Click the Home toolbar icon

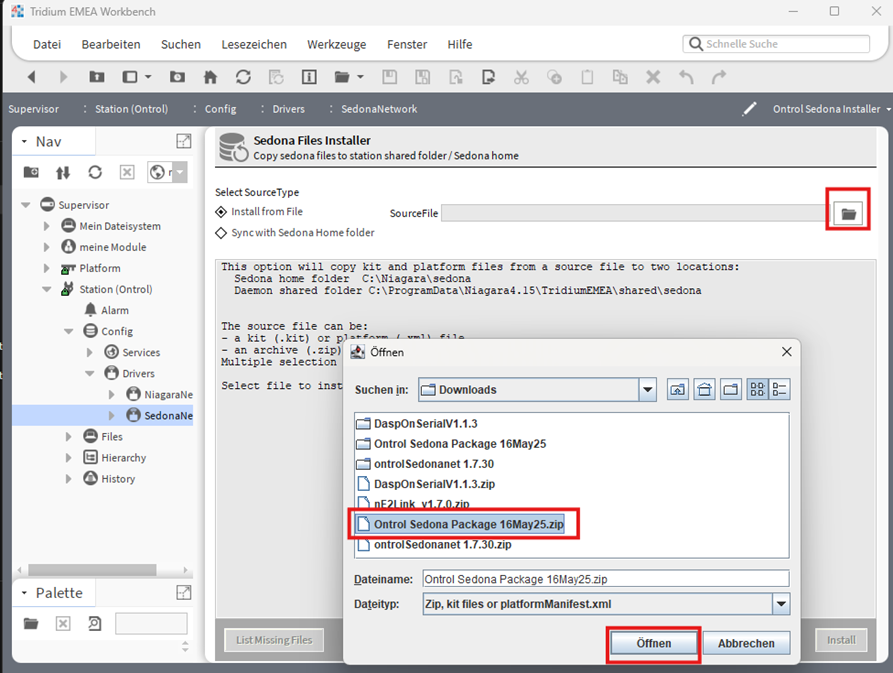pos(210,77)
